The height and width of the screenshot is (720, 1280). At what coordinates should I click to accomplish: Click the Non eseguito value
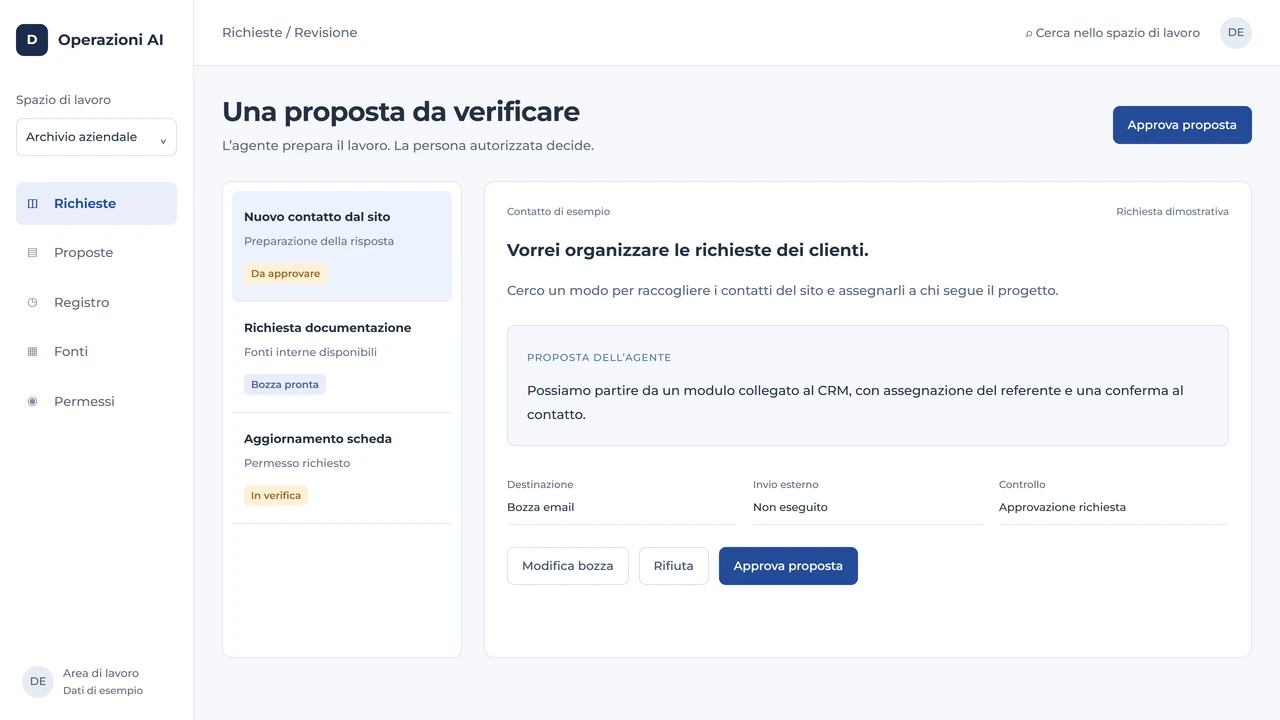790,507
